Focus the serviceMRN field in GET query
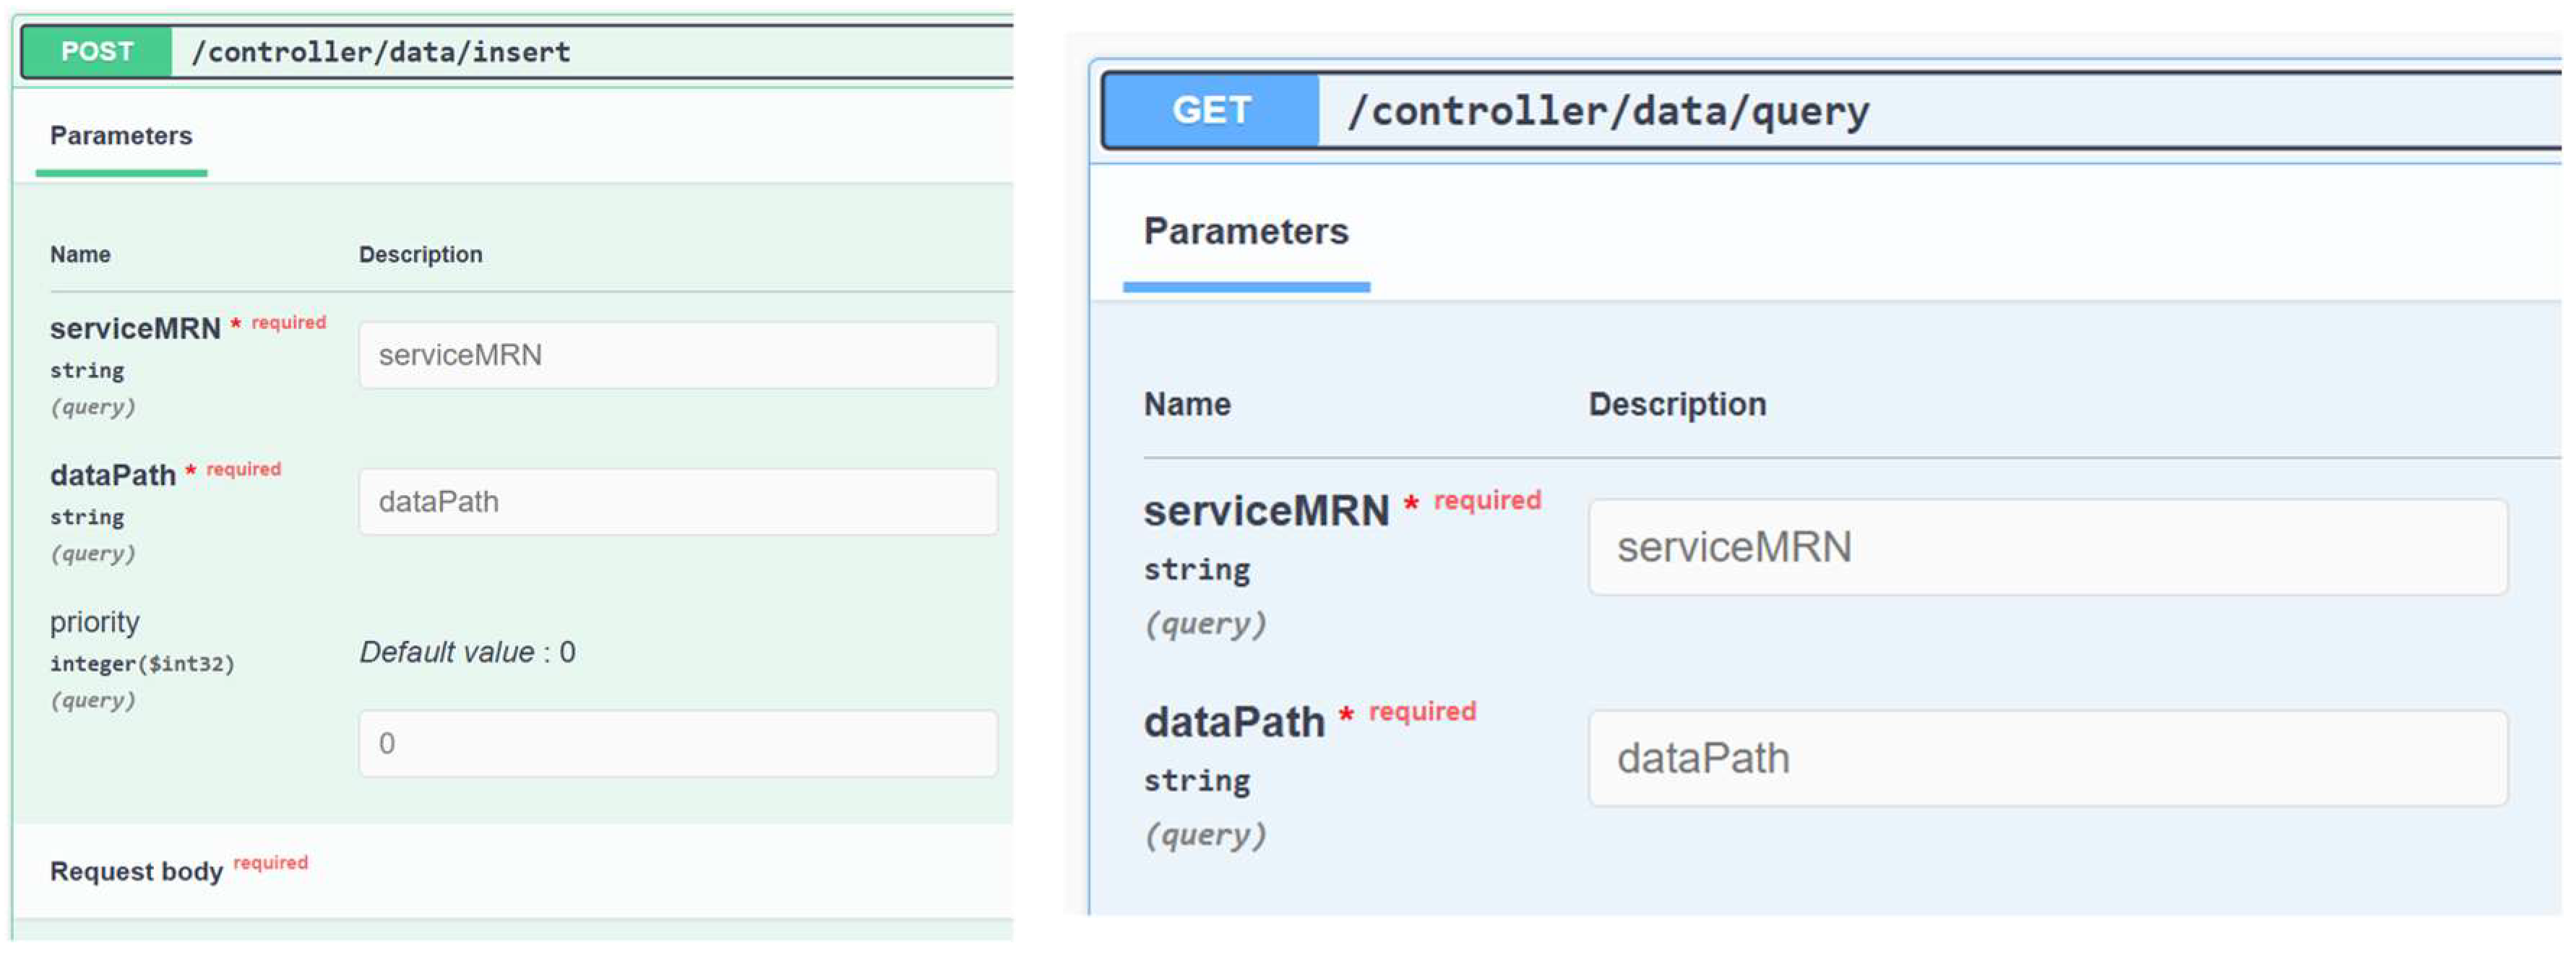The height and width of the screenshot is (956, 2576). click(x=2047, y=547)
